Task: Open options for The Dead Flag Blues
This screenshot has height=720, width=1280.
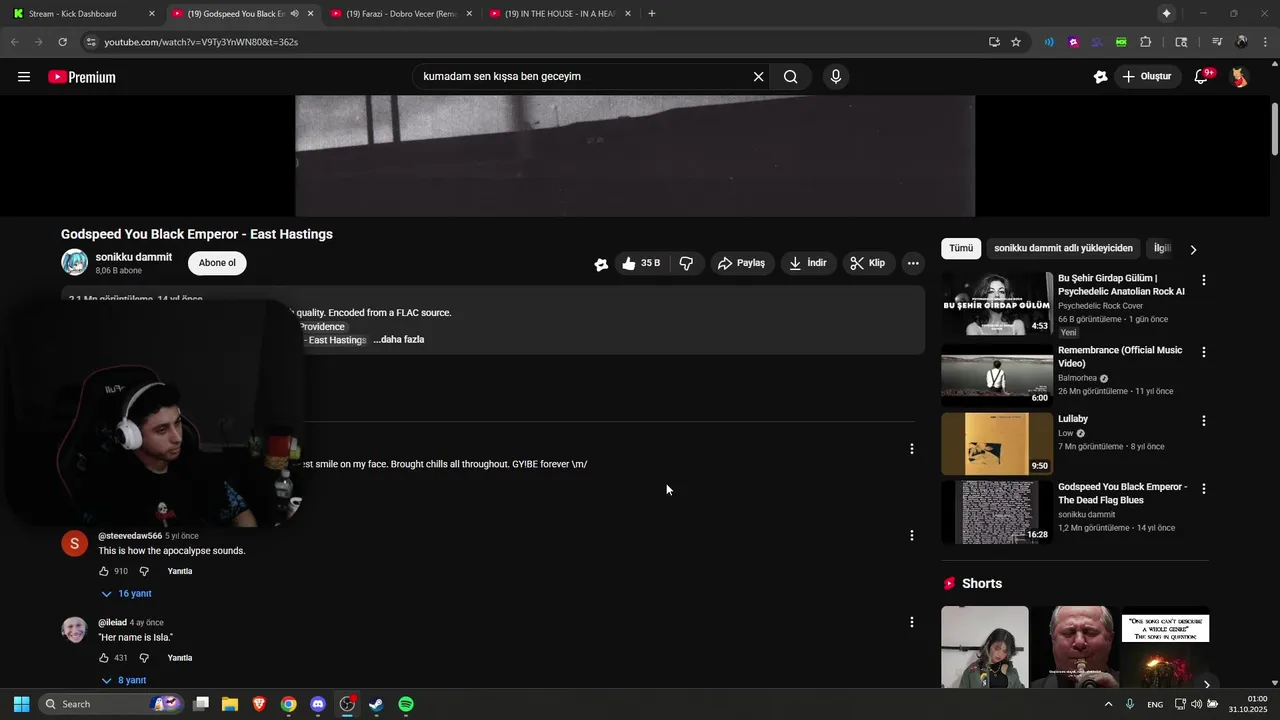Action: [1204, 489]
